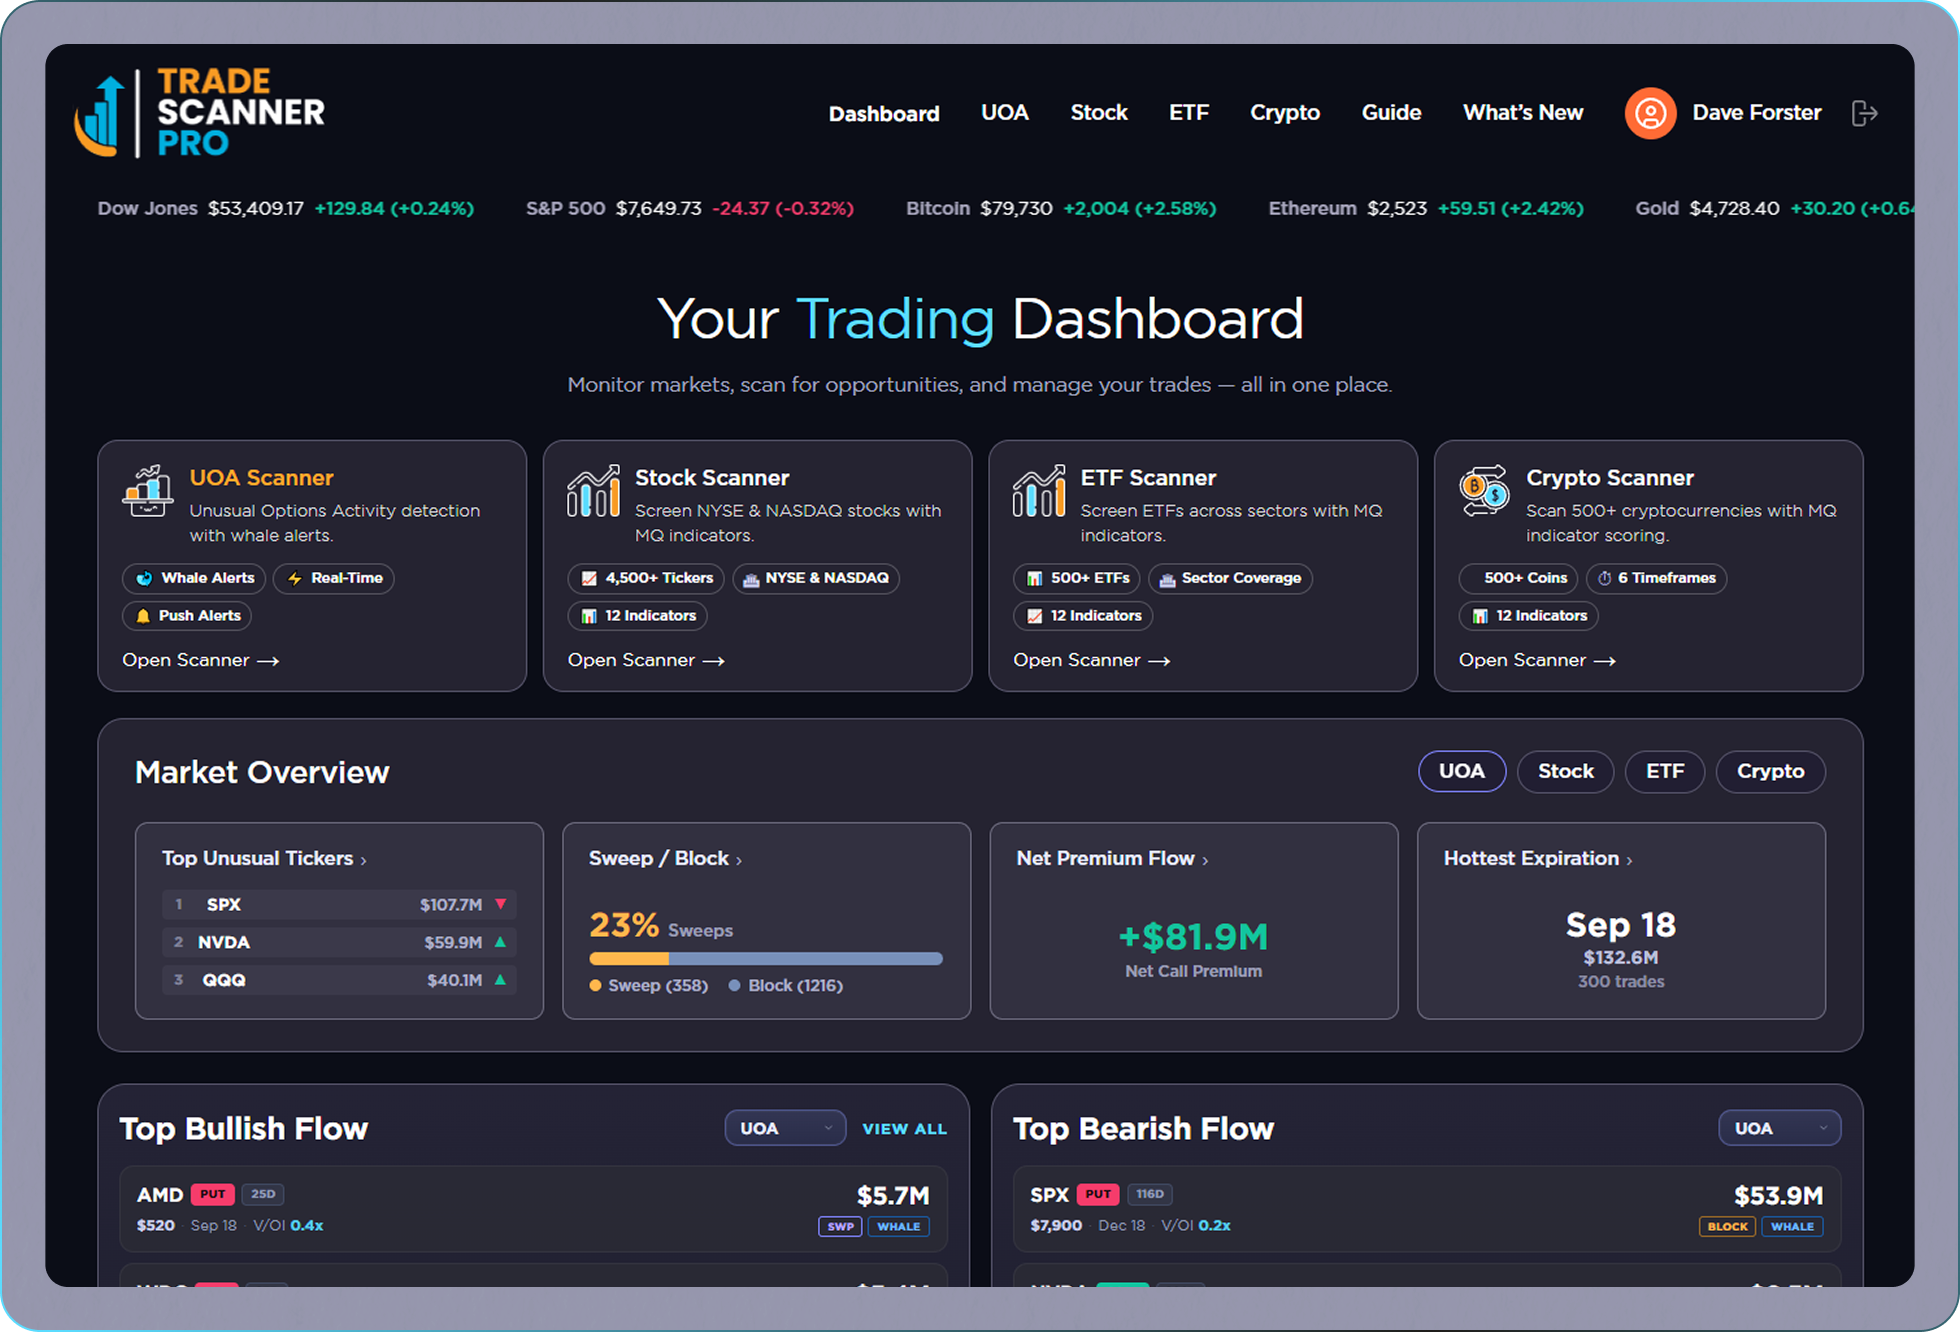Open Scanner link in ETF Scanner card
This screenshot has height=1332, width=1960.
point(1091,660)
